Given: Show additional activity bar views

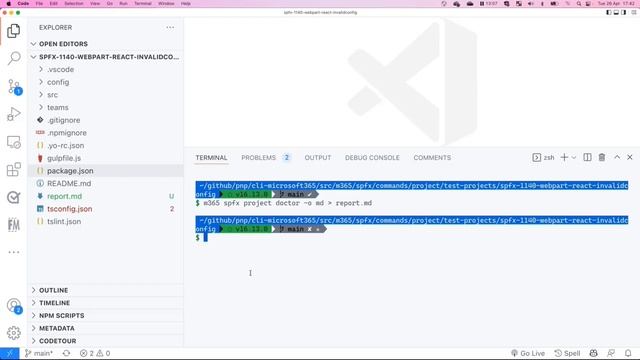Looking at the screenshot, I should coord(13,252).
